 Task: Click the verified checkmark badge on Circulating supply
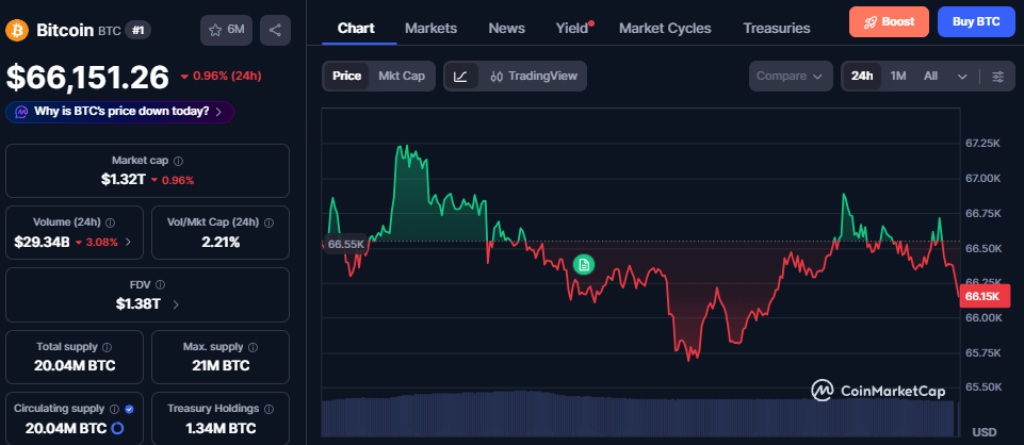[129, 409]
